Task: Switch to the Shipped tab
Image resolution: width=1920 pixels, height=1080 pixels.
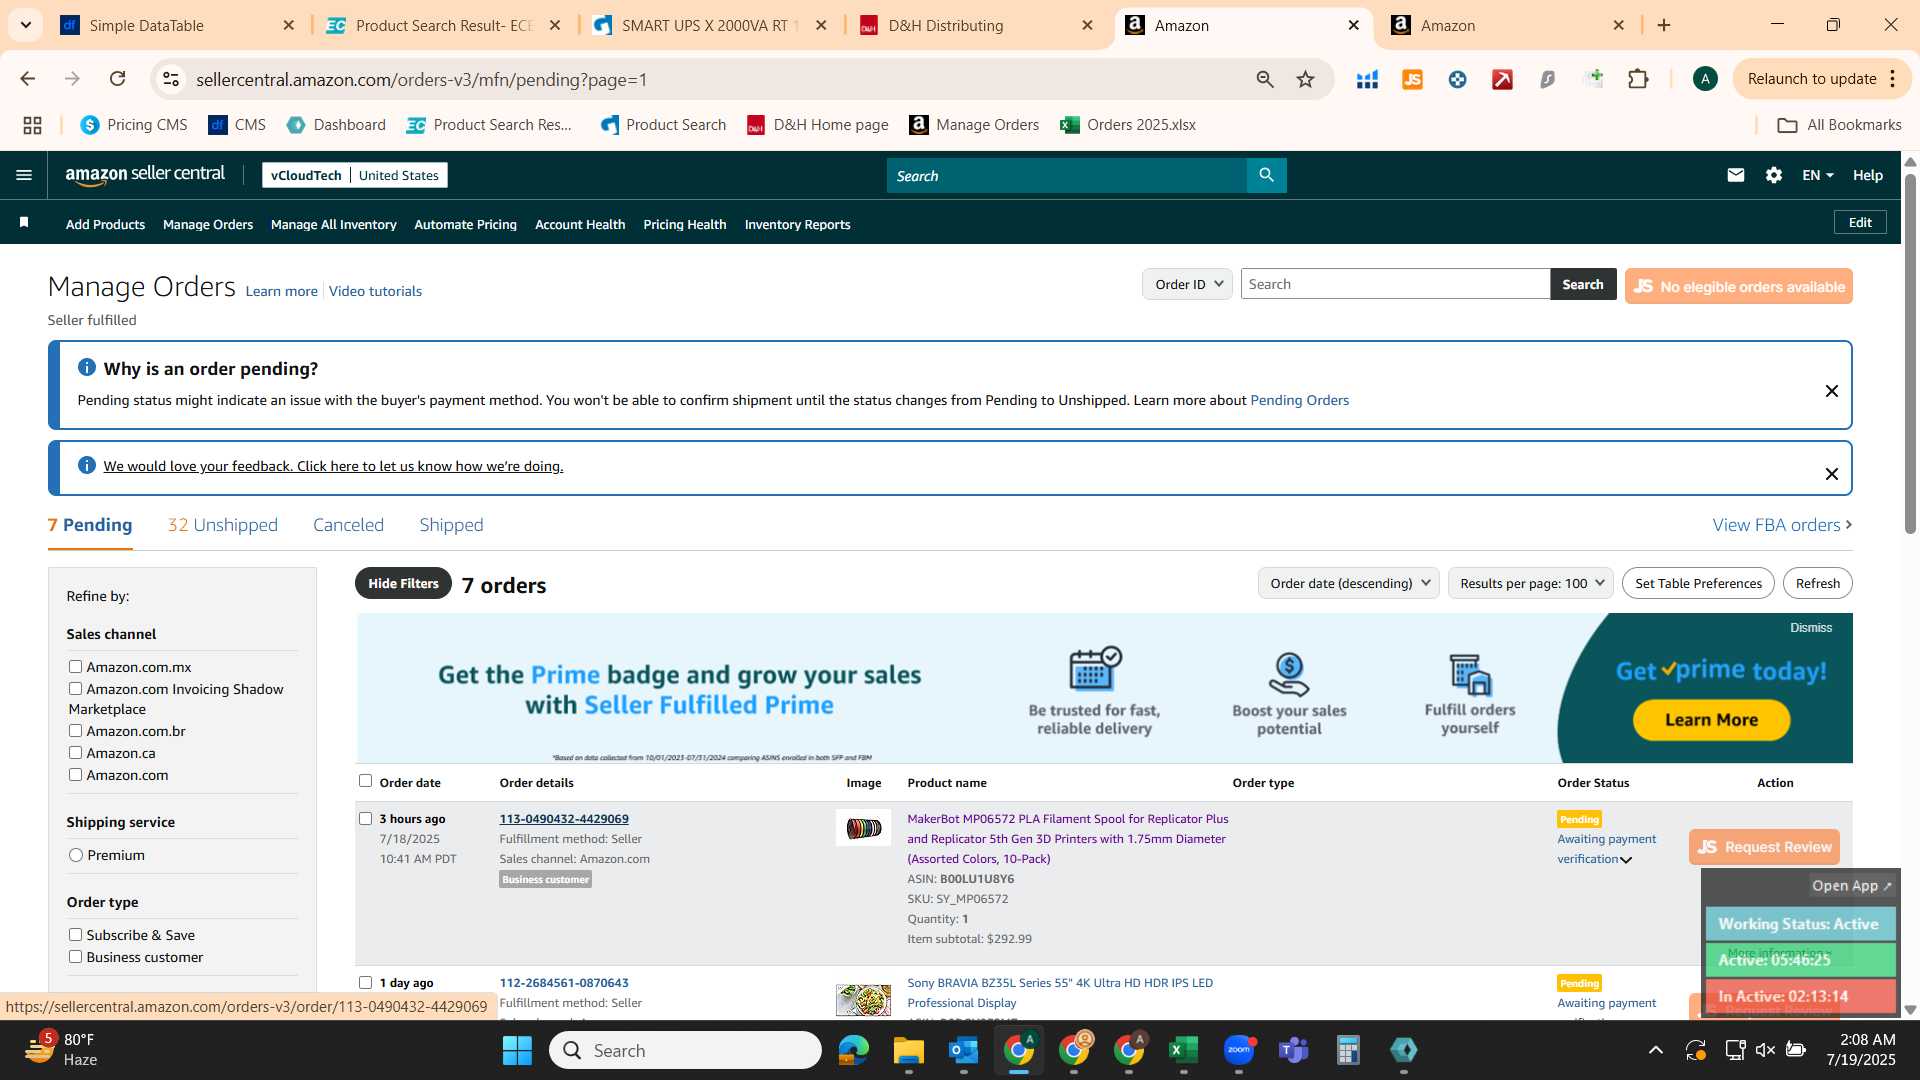Action: point(451,524)
